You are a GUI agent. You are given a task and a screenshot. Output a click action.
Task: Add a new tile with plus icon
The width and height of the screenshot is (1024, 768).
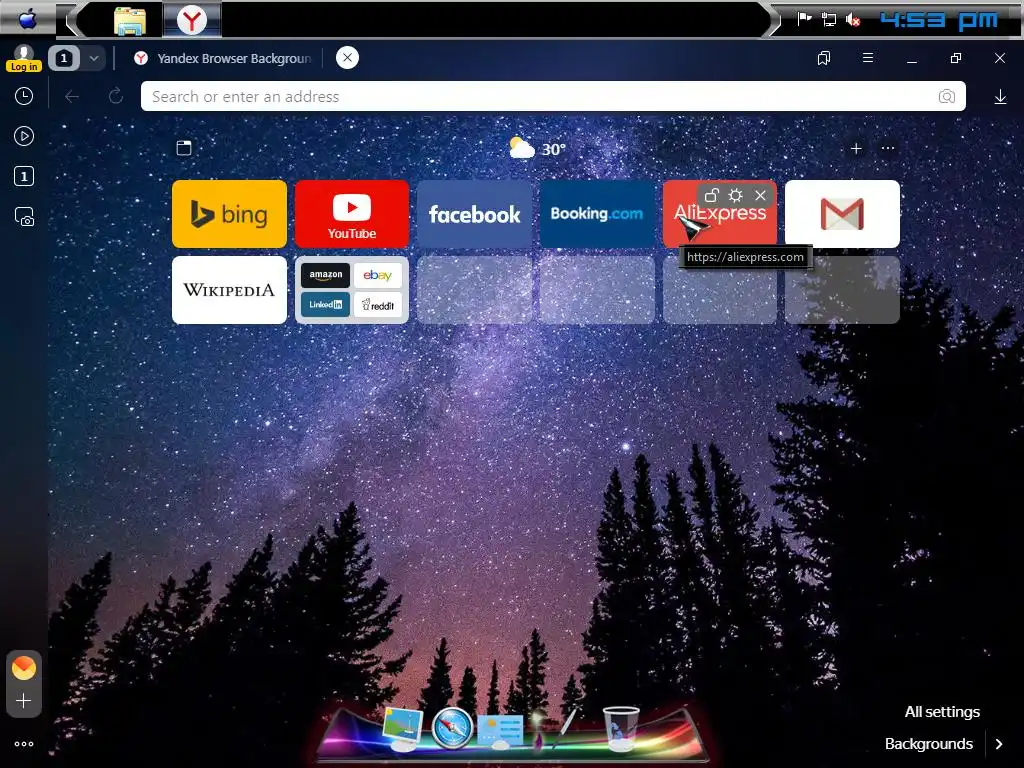coord(856,149)
